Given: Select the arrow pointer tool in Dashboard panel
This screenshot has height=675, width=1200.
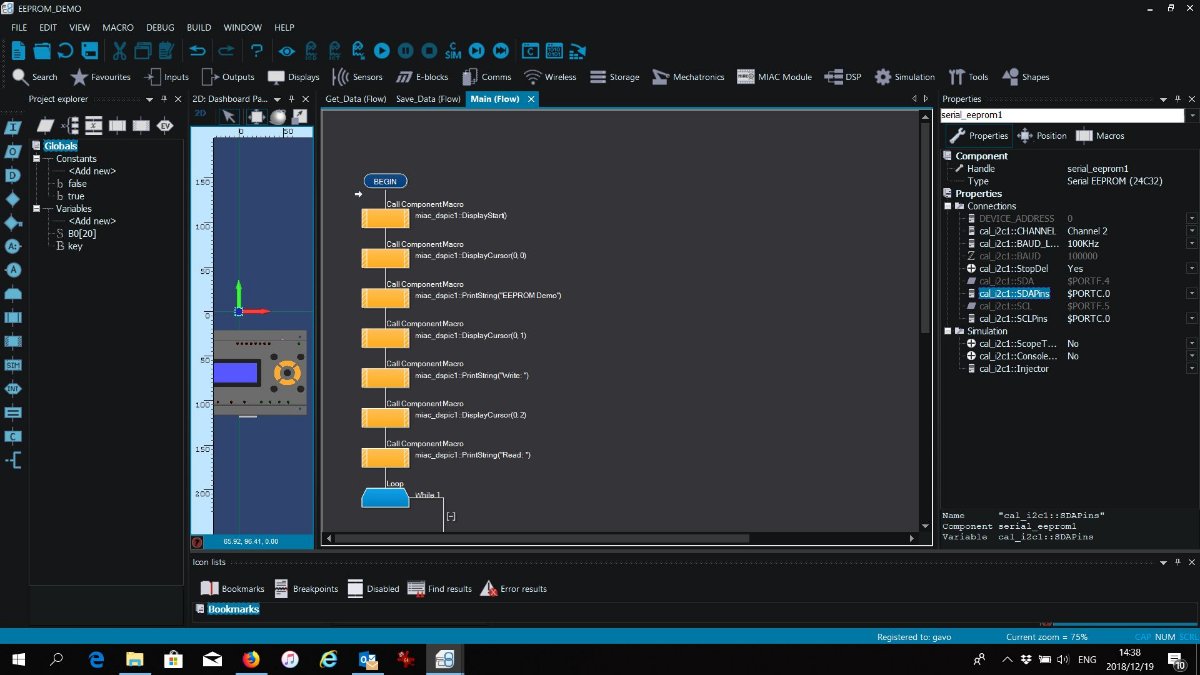Looking at the screenshot, I should (x=228, y=116).
